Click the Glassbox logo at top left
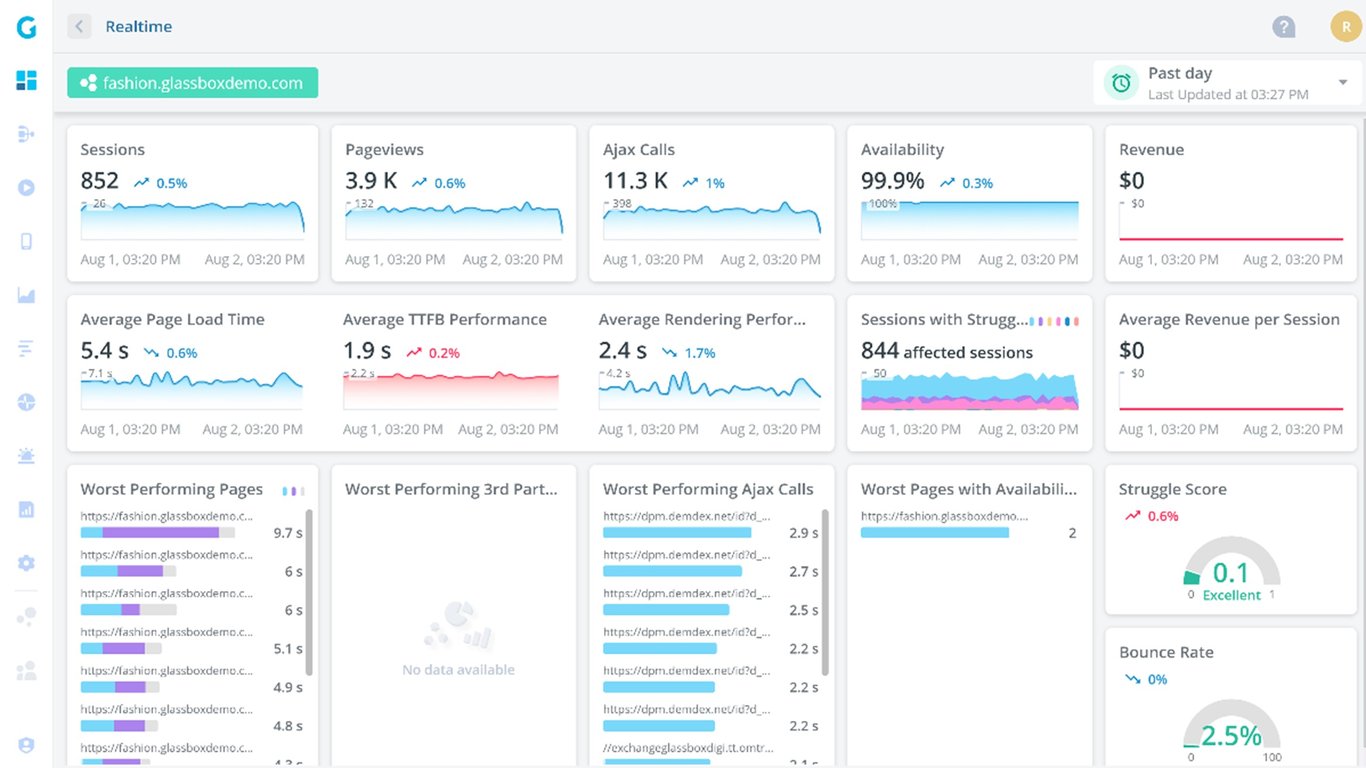The width and height of the screenshot is (1366, 768). click(26, 27)
